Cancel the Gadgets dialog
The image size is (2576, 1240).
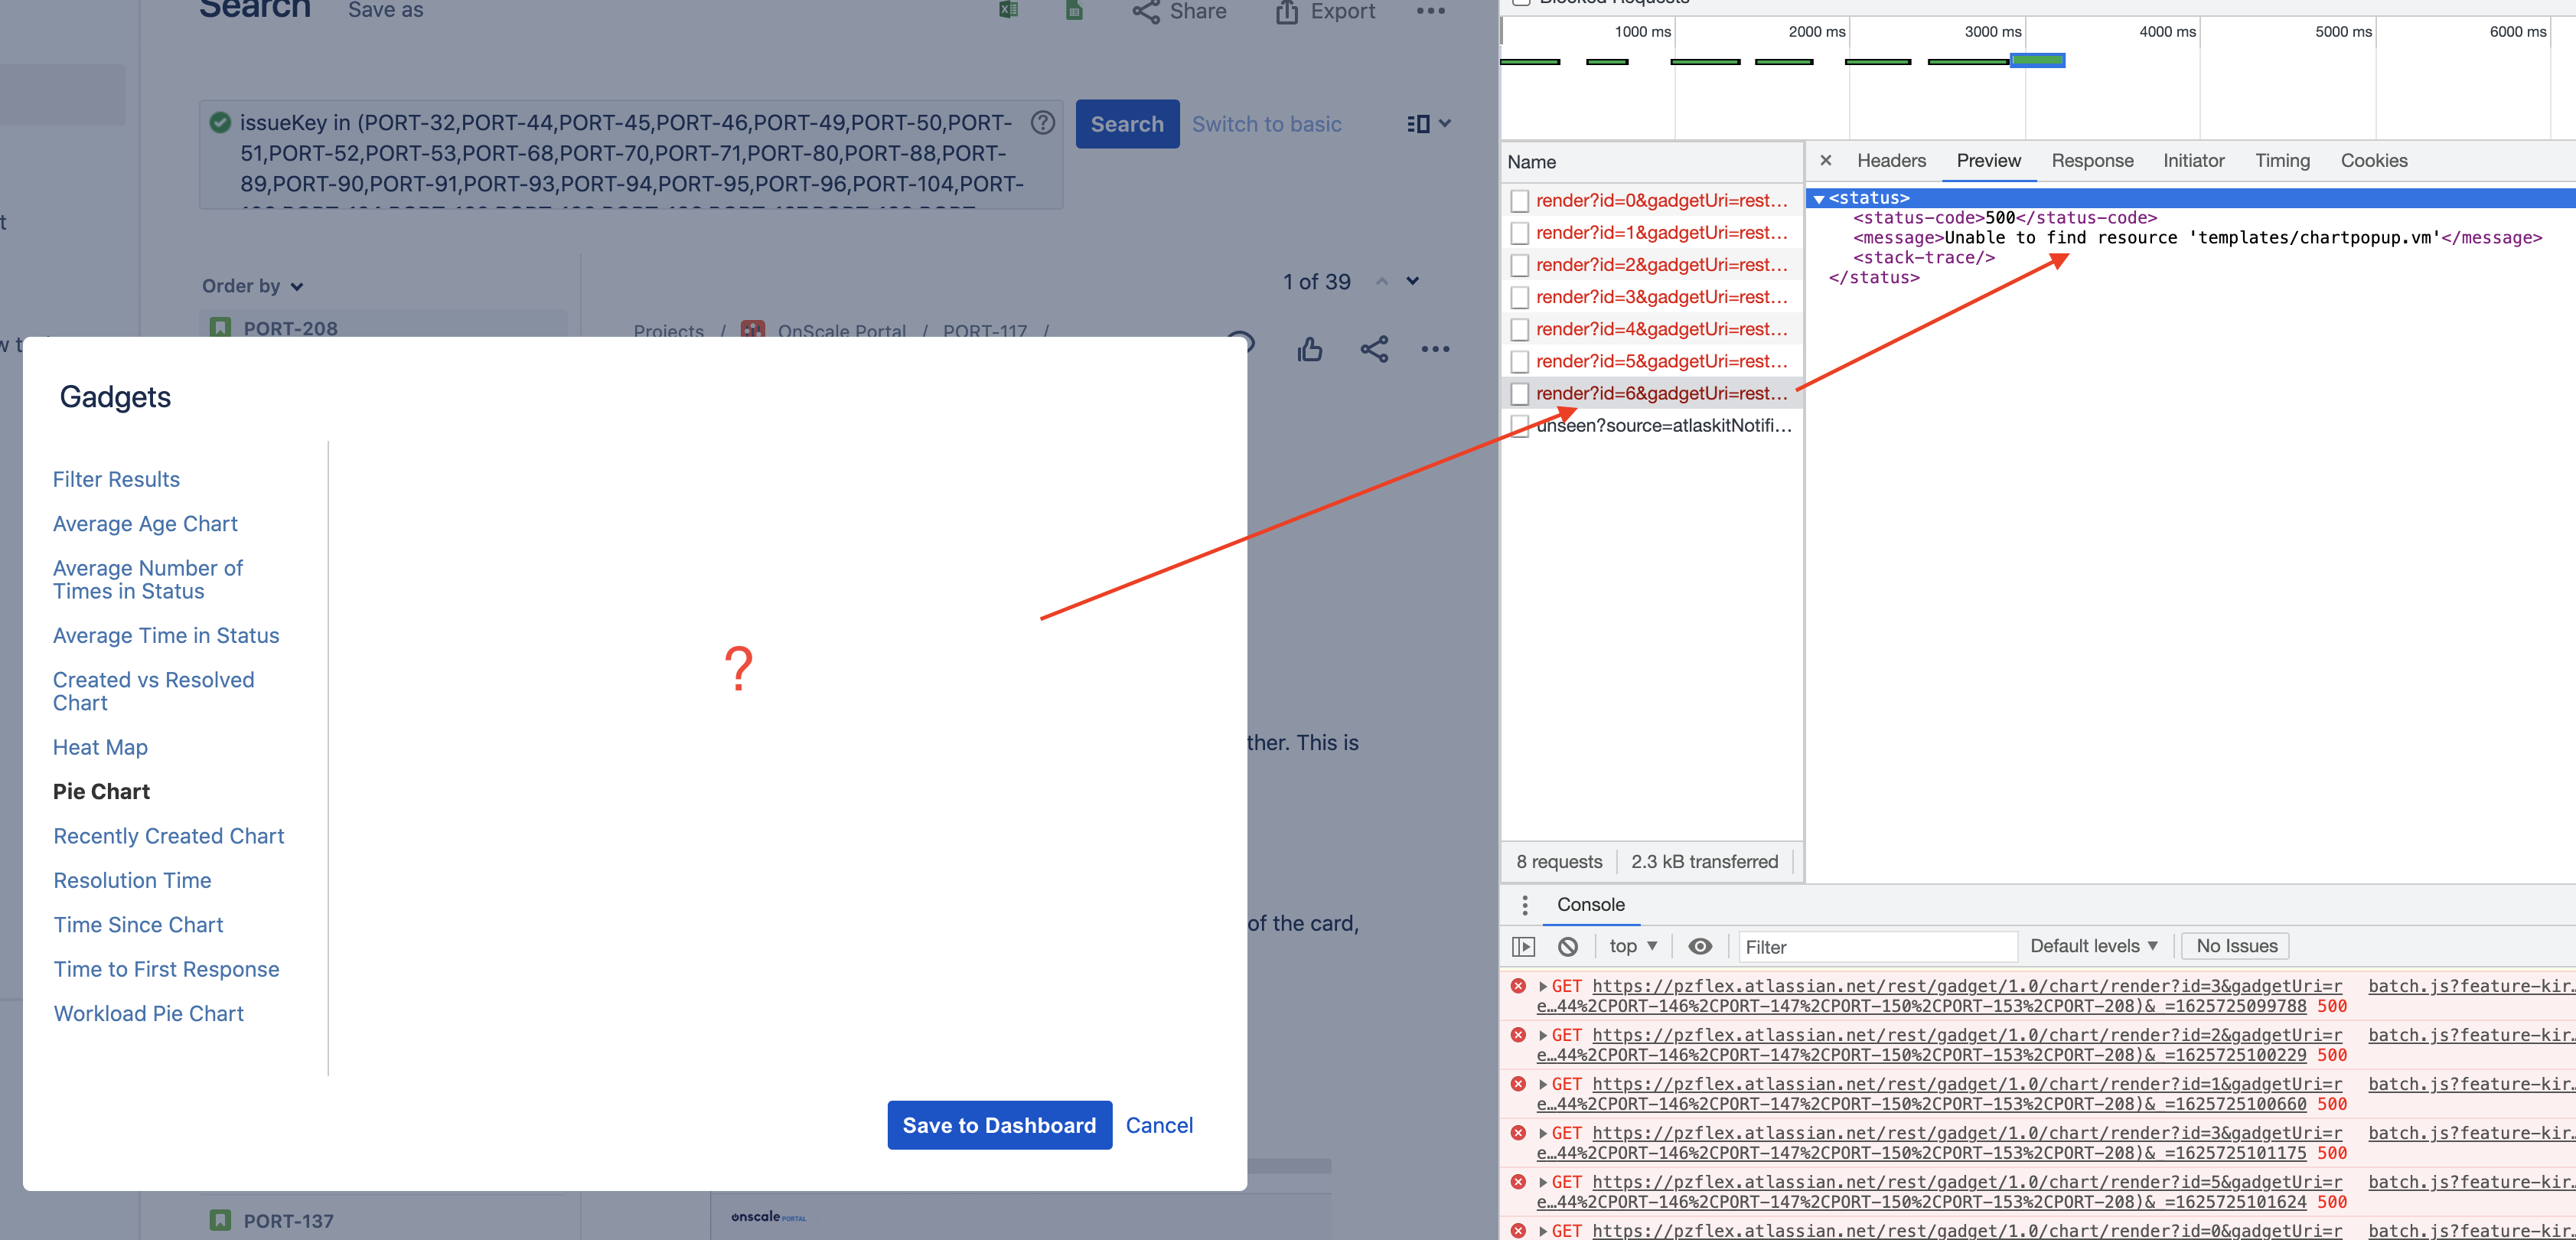pyautogui.click(x=1159, y=1125)
